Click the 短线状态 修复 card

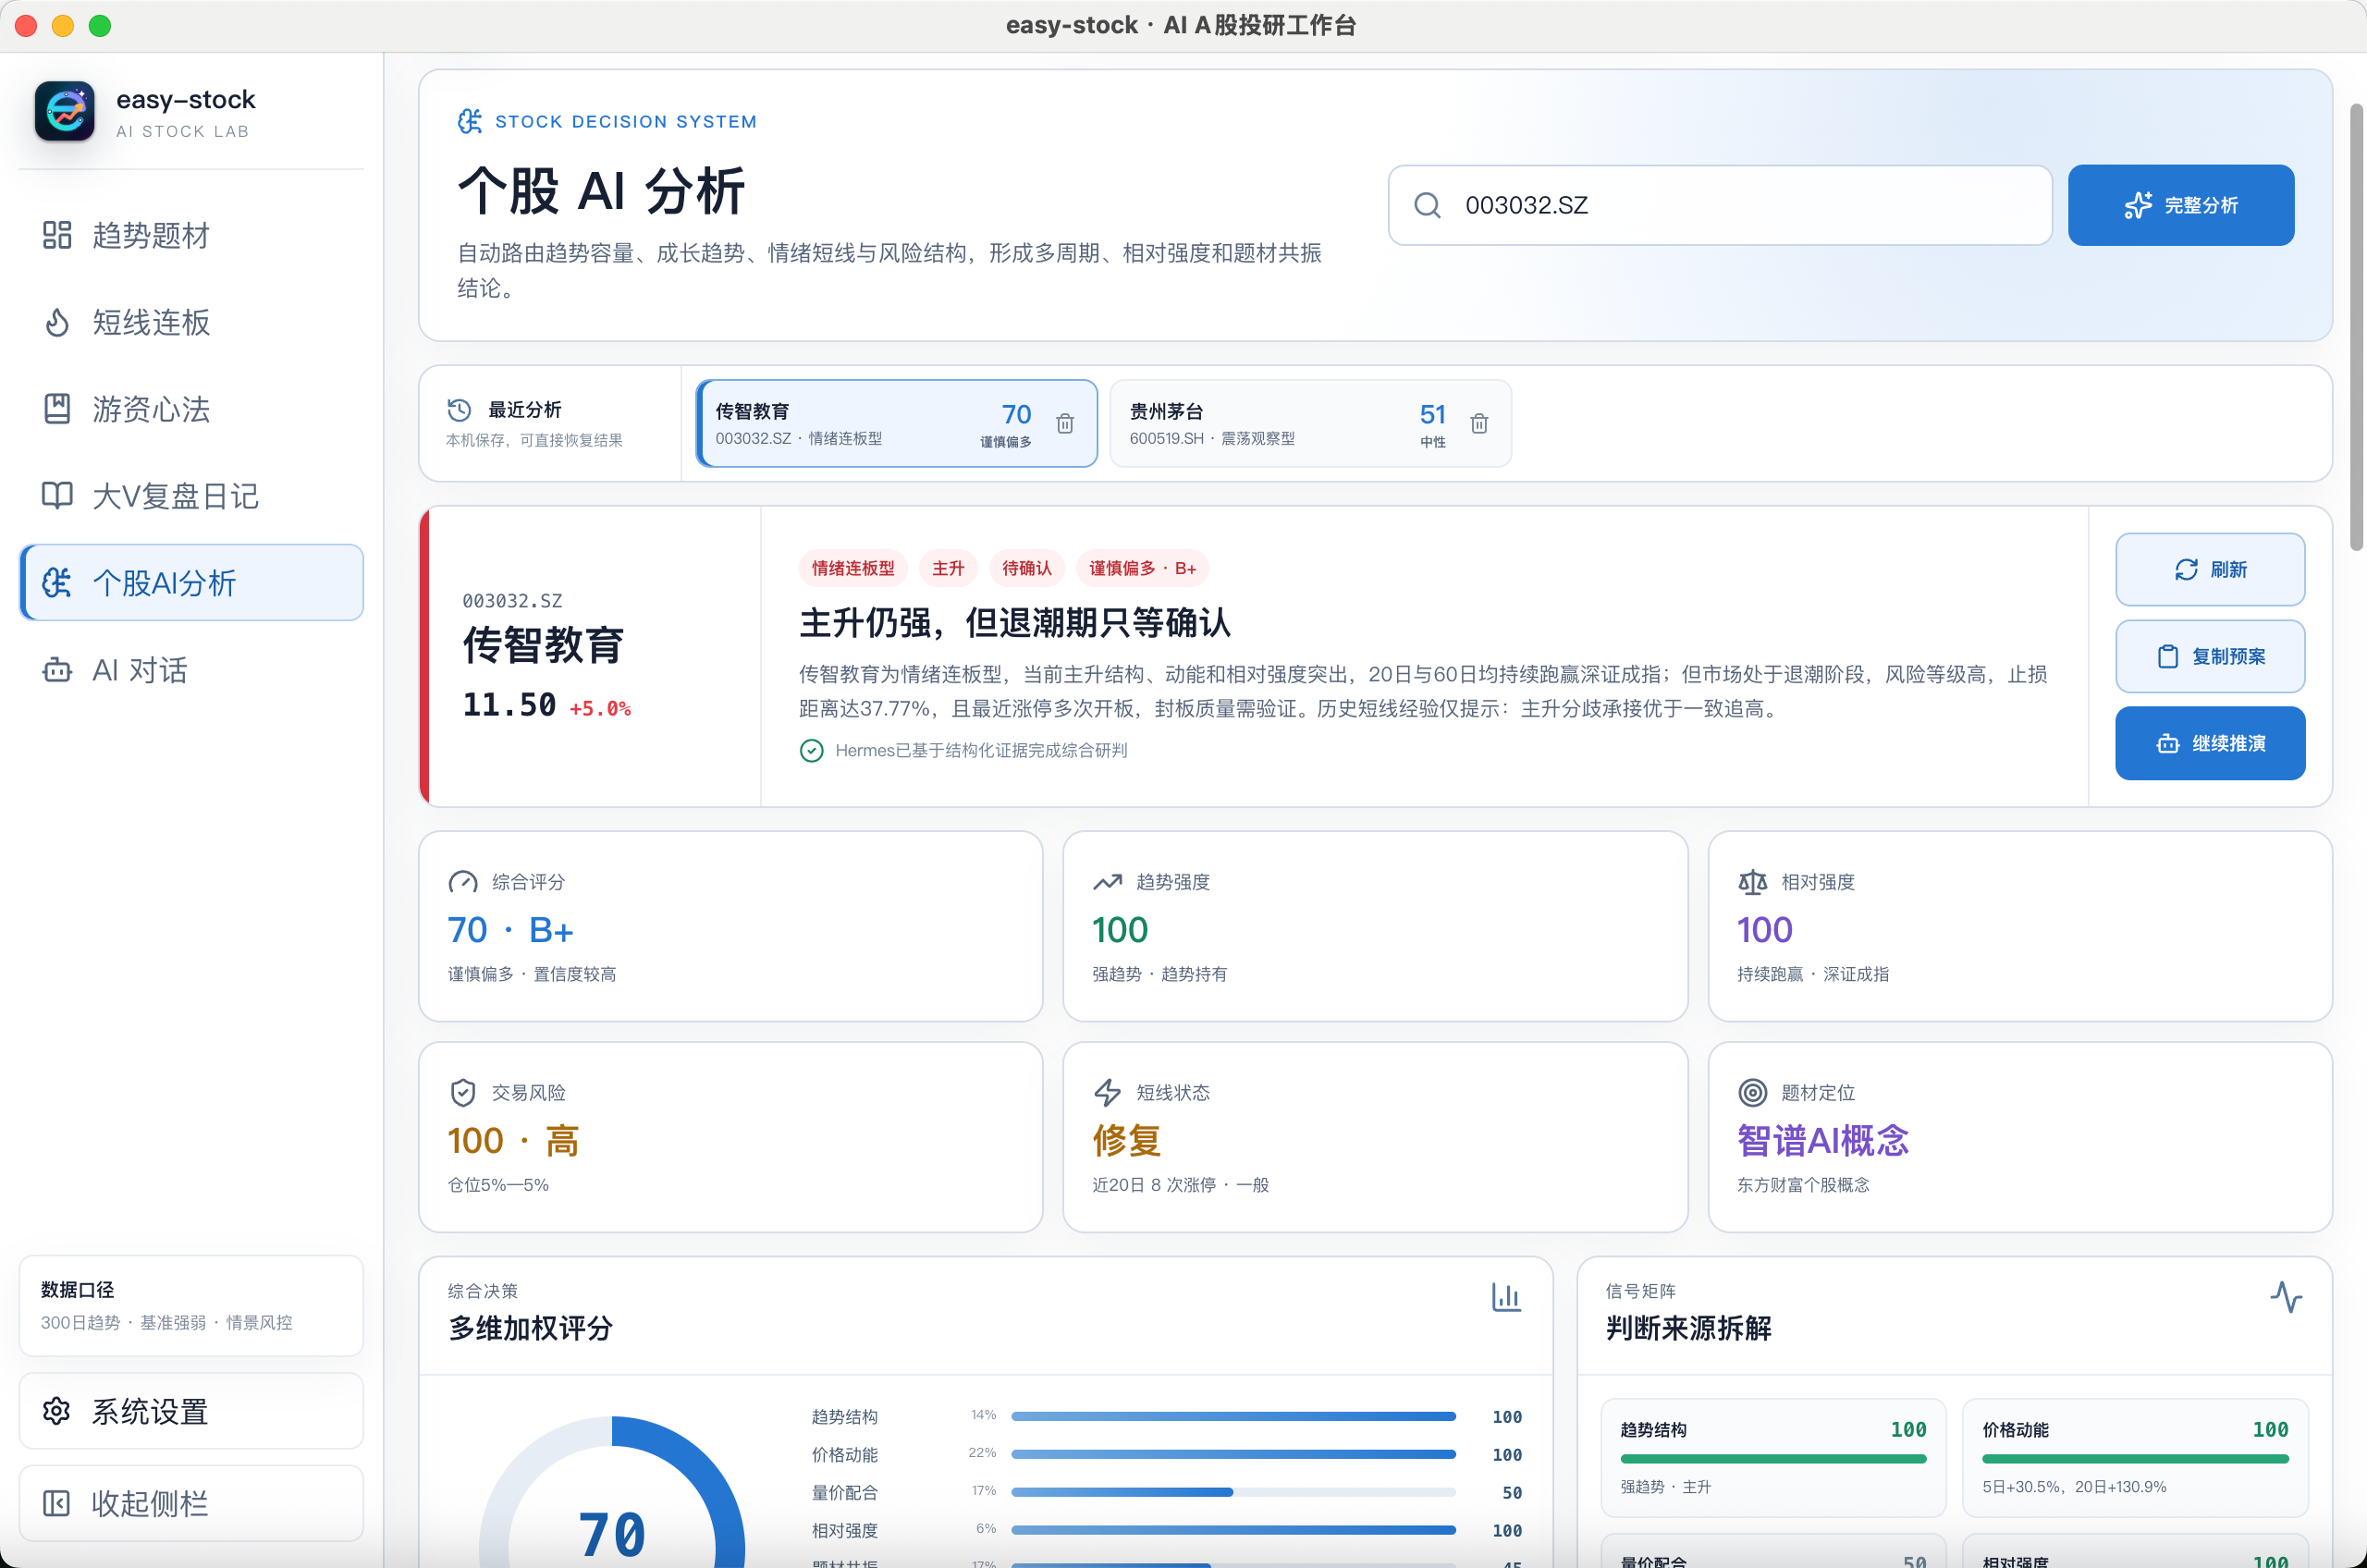click(x=1375, y=1137)
